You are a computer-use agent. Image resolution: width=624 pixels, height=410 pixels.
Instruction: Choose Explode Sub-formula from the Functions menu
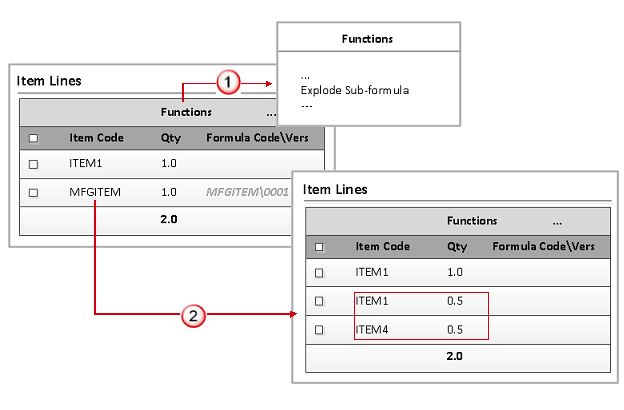coord(355,90)
